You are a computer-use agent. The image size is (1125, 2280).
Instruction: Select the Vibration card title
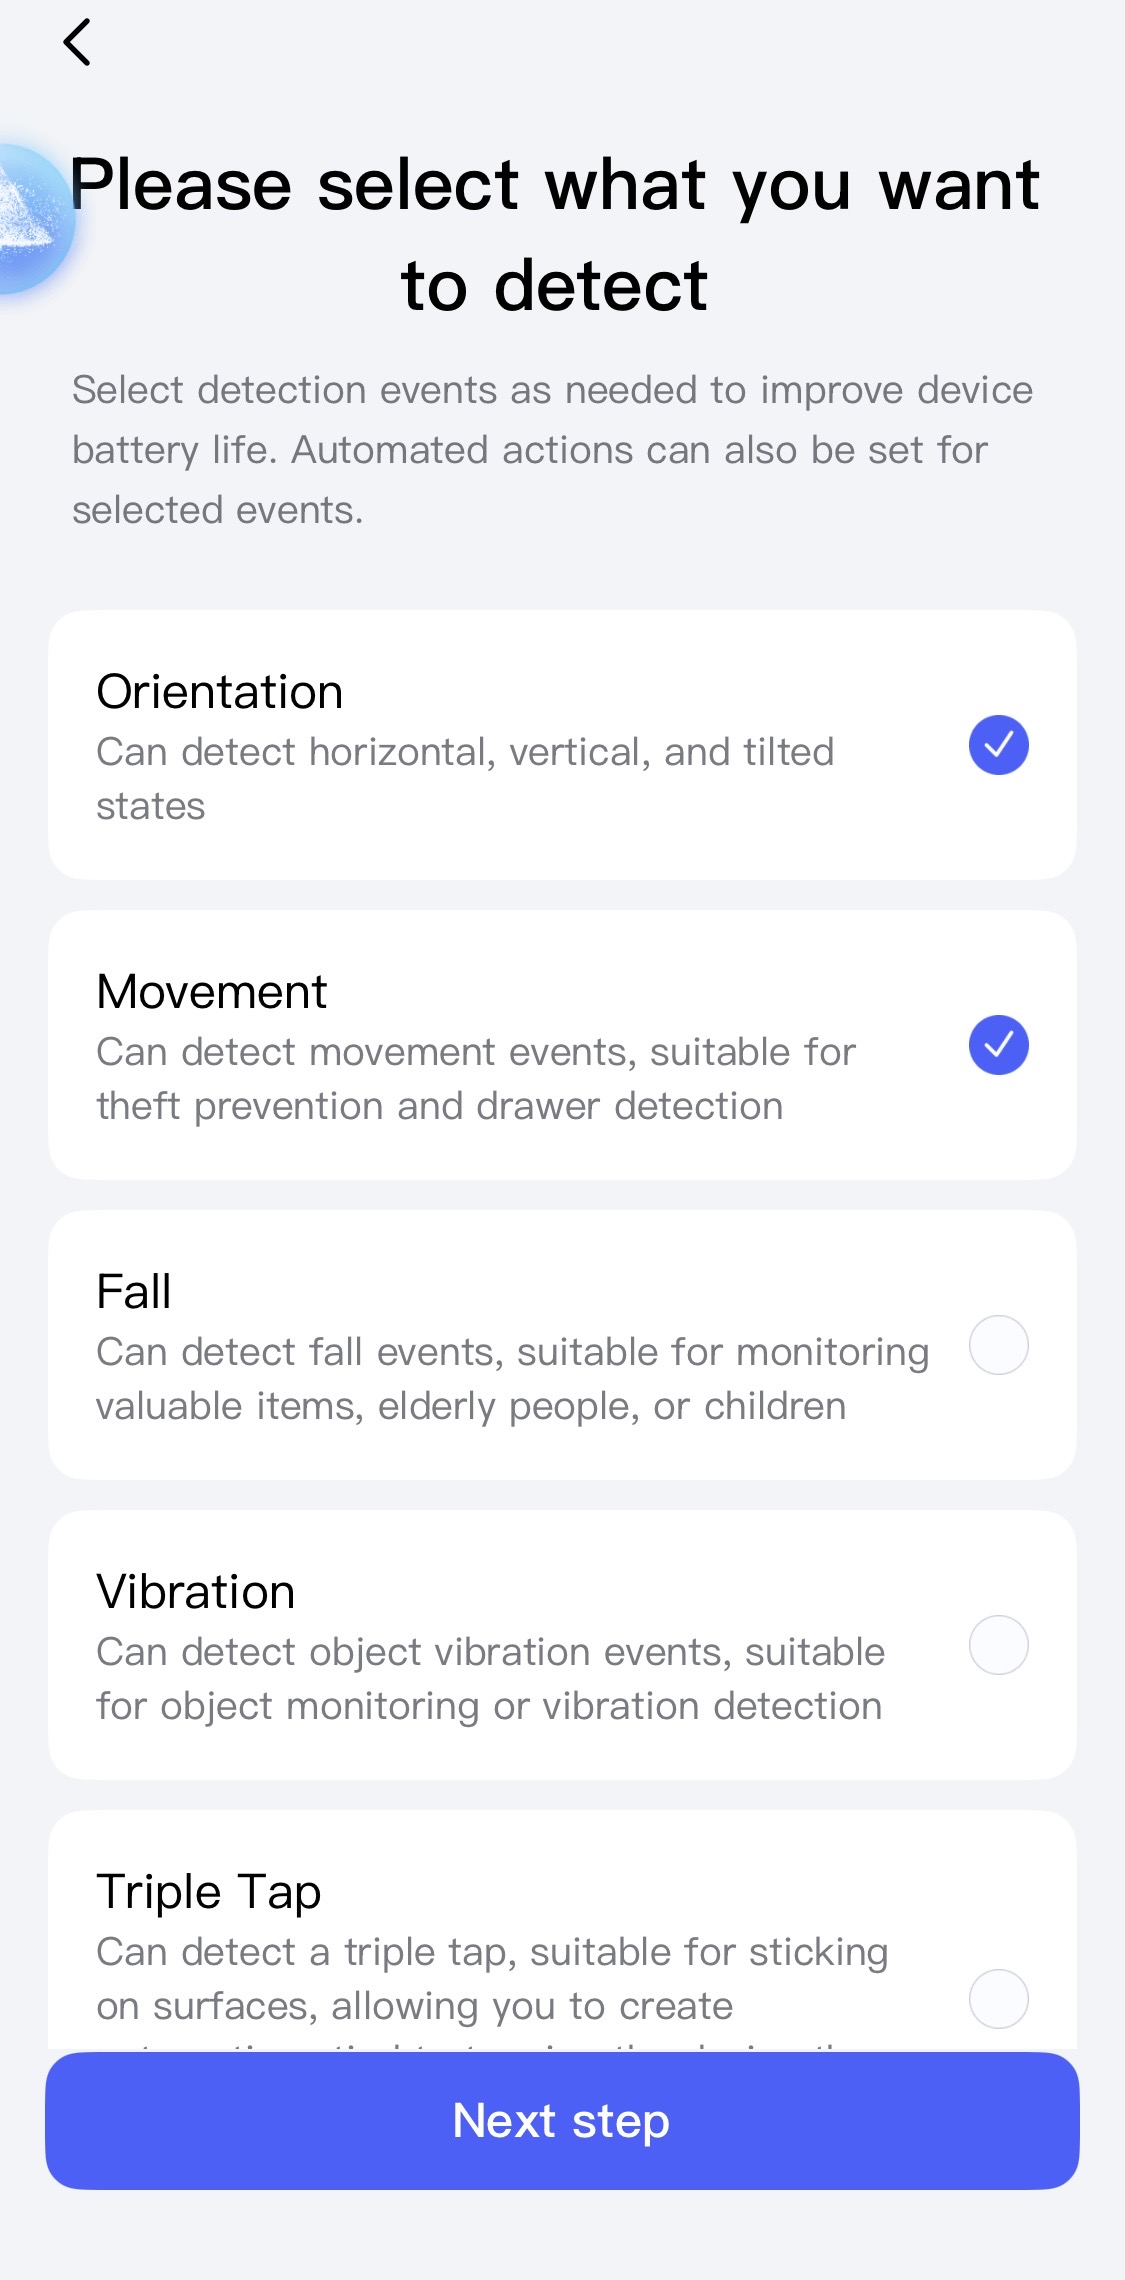pyautogui.click(x=196, y=1592)
